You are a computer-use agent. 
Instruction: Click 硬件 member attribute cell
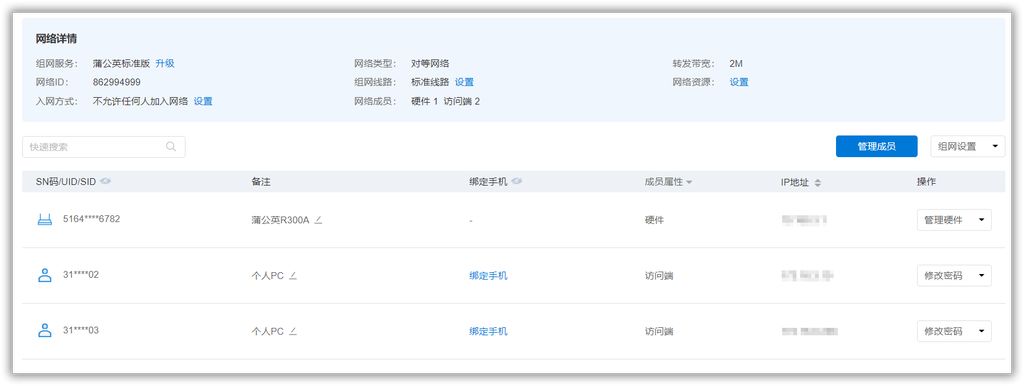pos(654,220)
